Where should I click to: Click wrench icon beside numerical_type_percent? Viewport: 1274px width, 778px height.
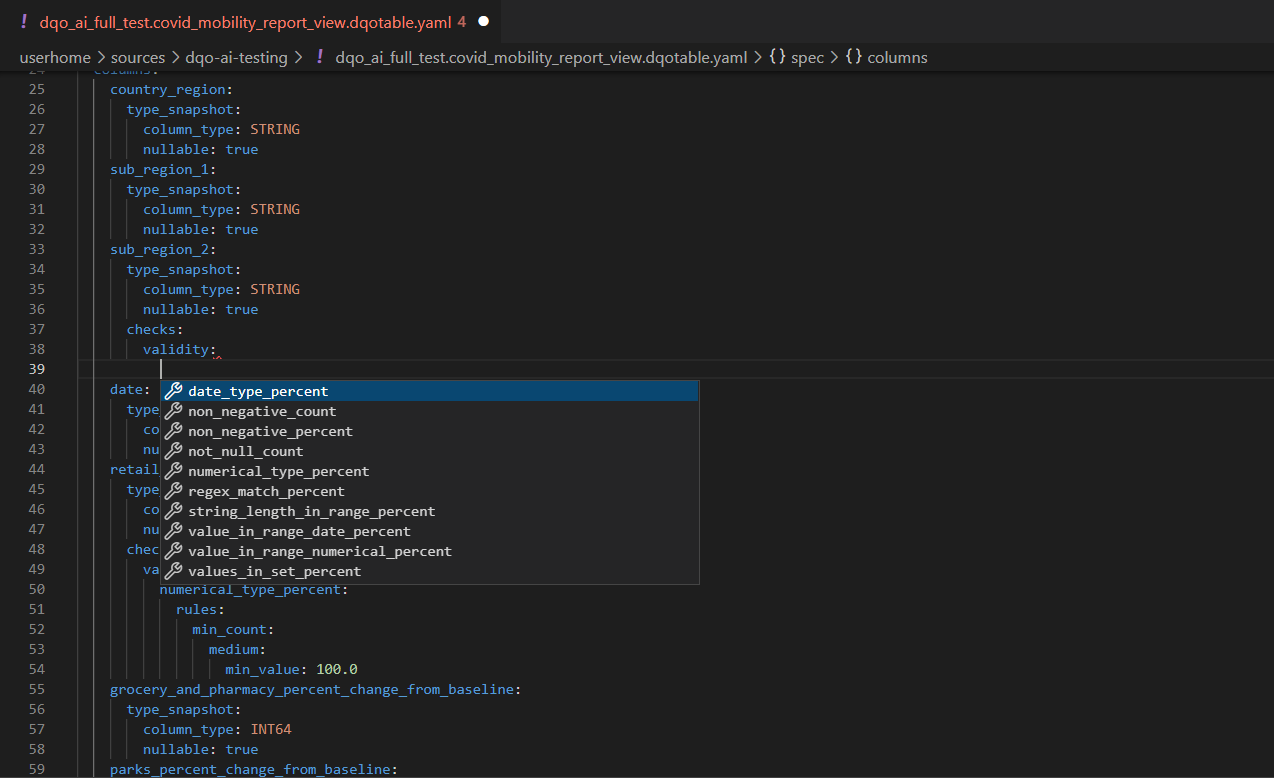point(173,471)
